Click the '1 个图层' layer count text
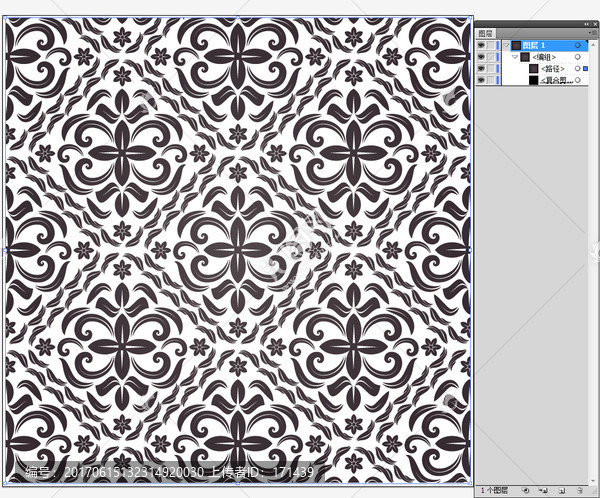This screenshot has width=600, height=498. (494, 490)
